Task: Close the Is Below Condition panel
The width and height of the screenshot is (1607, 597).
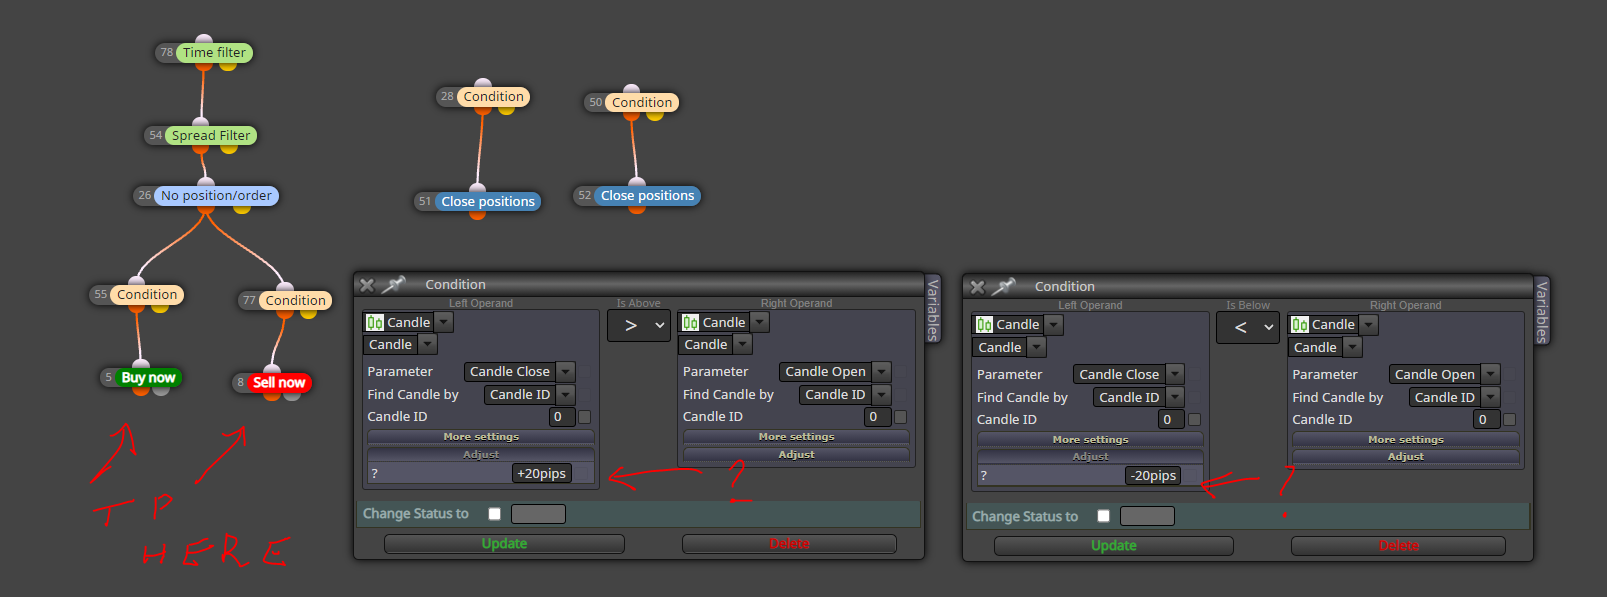Action: tap(977, 287)
